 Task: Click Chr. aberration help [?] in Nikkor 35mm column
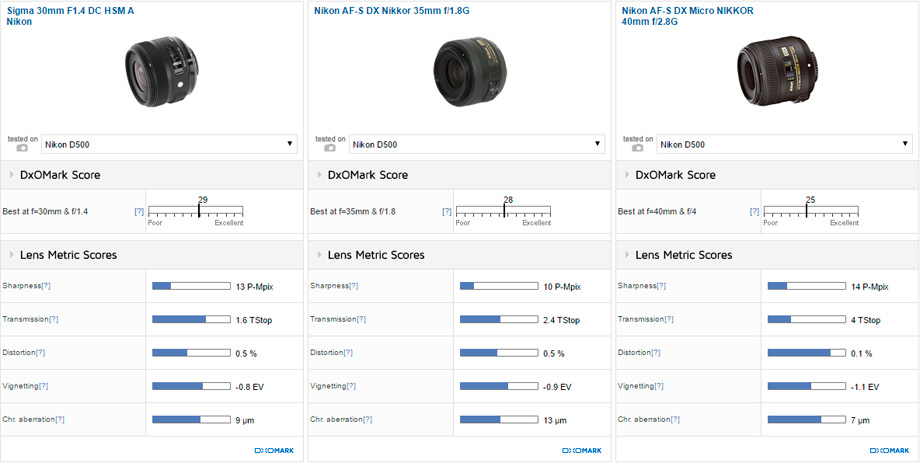368,420
